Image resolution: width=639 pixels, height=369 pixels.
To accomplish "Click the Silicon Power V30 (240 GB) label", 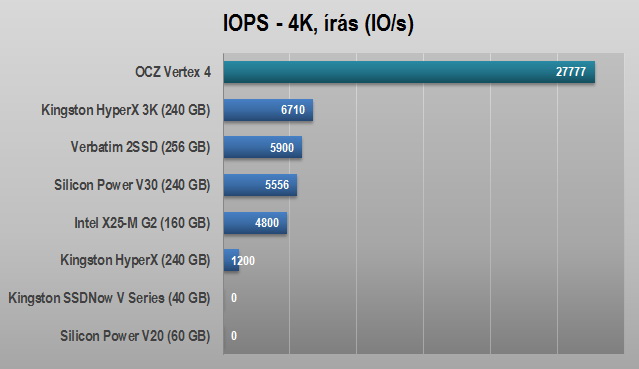I will click(132, 185).
